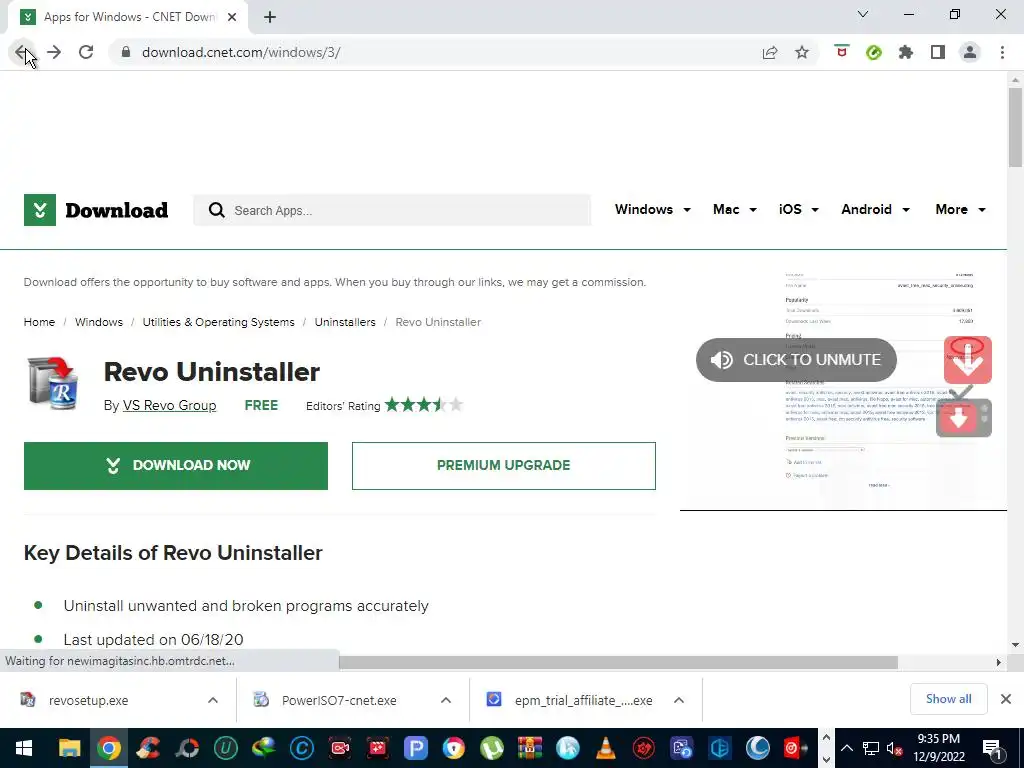Click the red download arrow video overlay
Image resolution: width=1024 pixels, height=768 pixels.
point(968,360)
